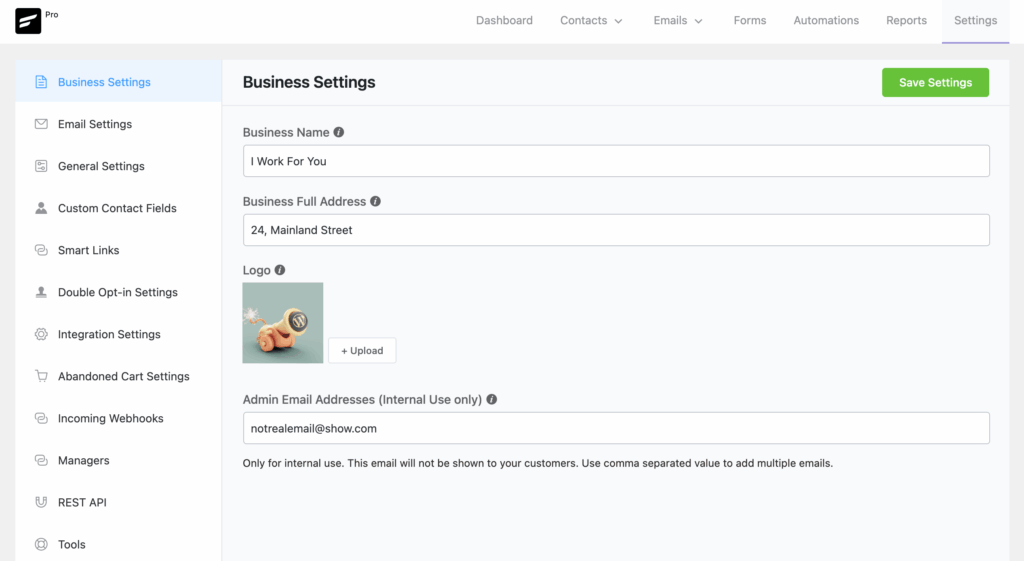Open Smart Links in the sidebar
The height and width of the screenshot is (561, 1024).
click(x=118, y=249)
